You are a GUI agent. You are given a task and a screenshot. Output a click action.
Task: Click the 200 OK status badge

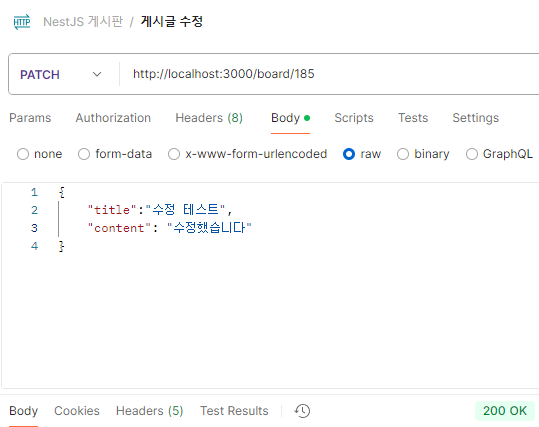[x=505, y=411]
